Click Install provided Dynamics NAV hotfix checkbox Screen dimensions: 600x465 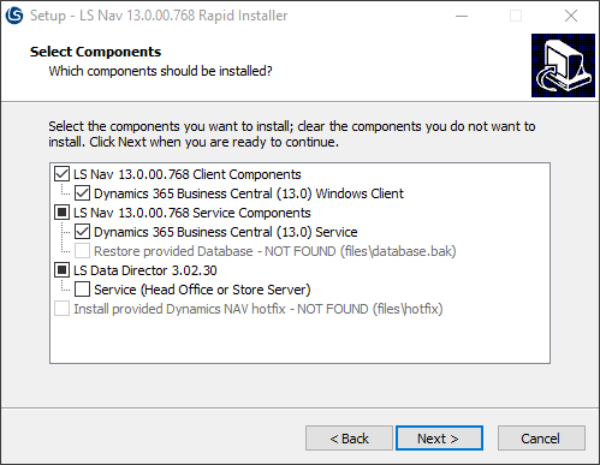61,309
